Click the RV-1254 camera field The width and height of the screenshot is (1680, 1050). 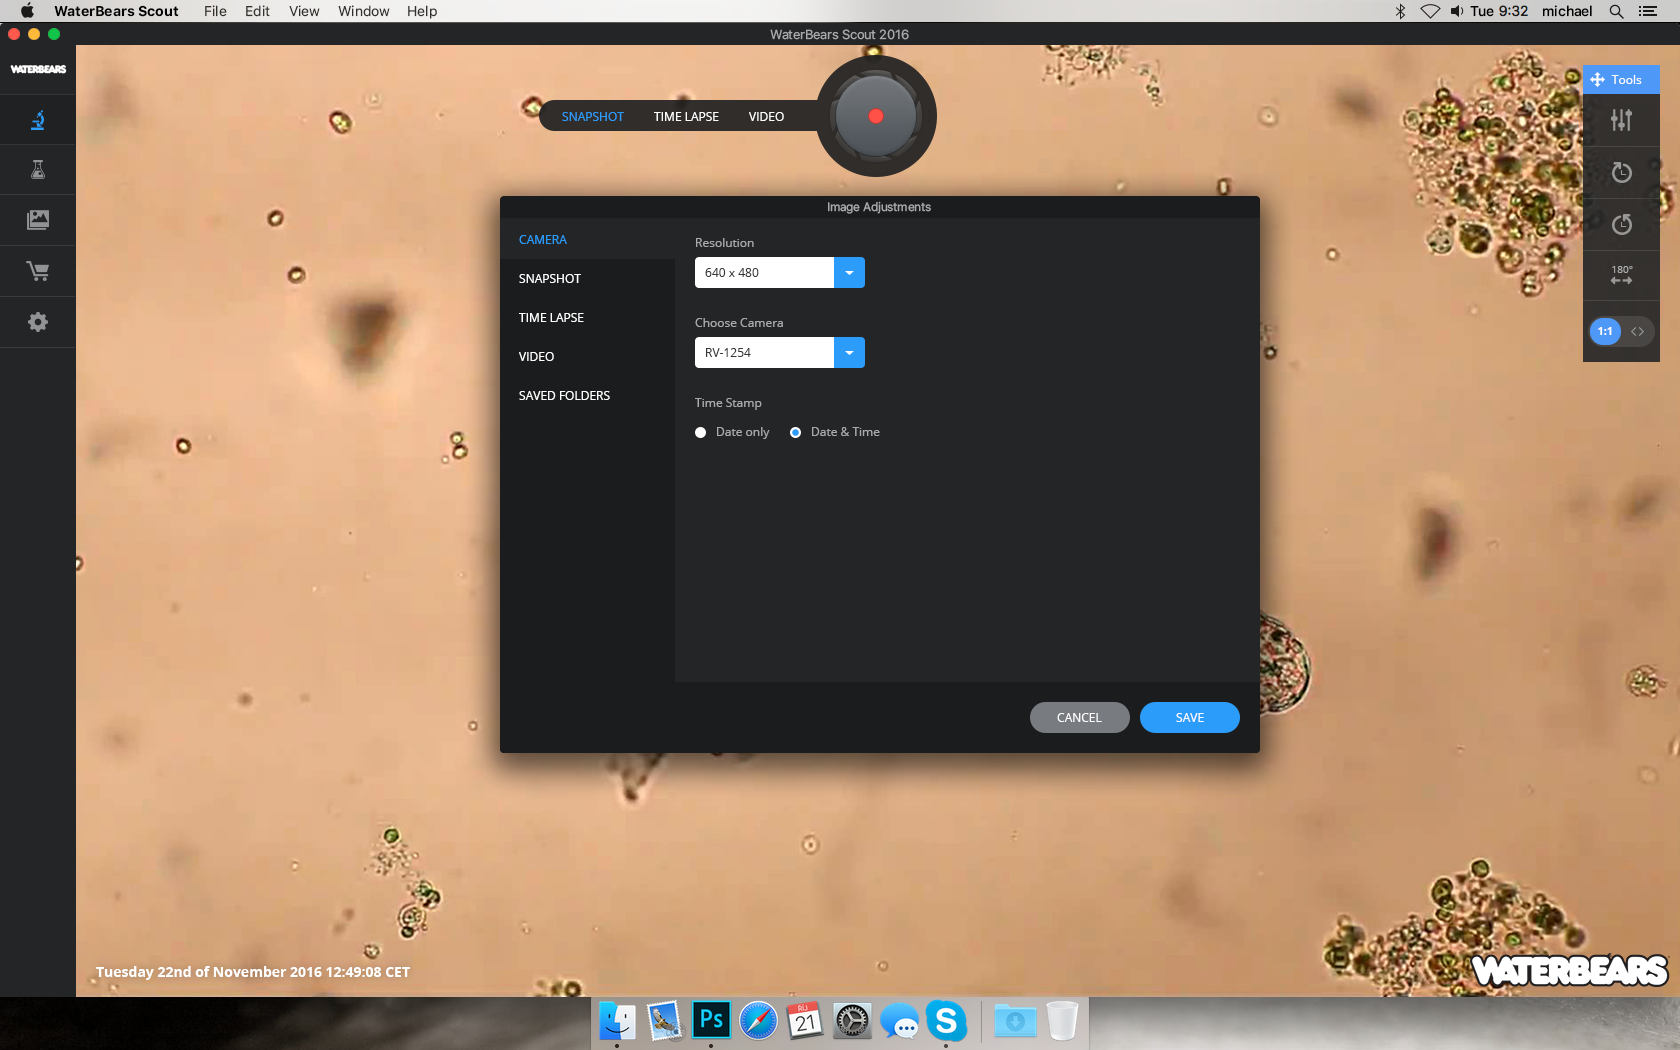764,353
